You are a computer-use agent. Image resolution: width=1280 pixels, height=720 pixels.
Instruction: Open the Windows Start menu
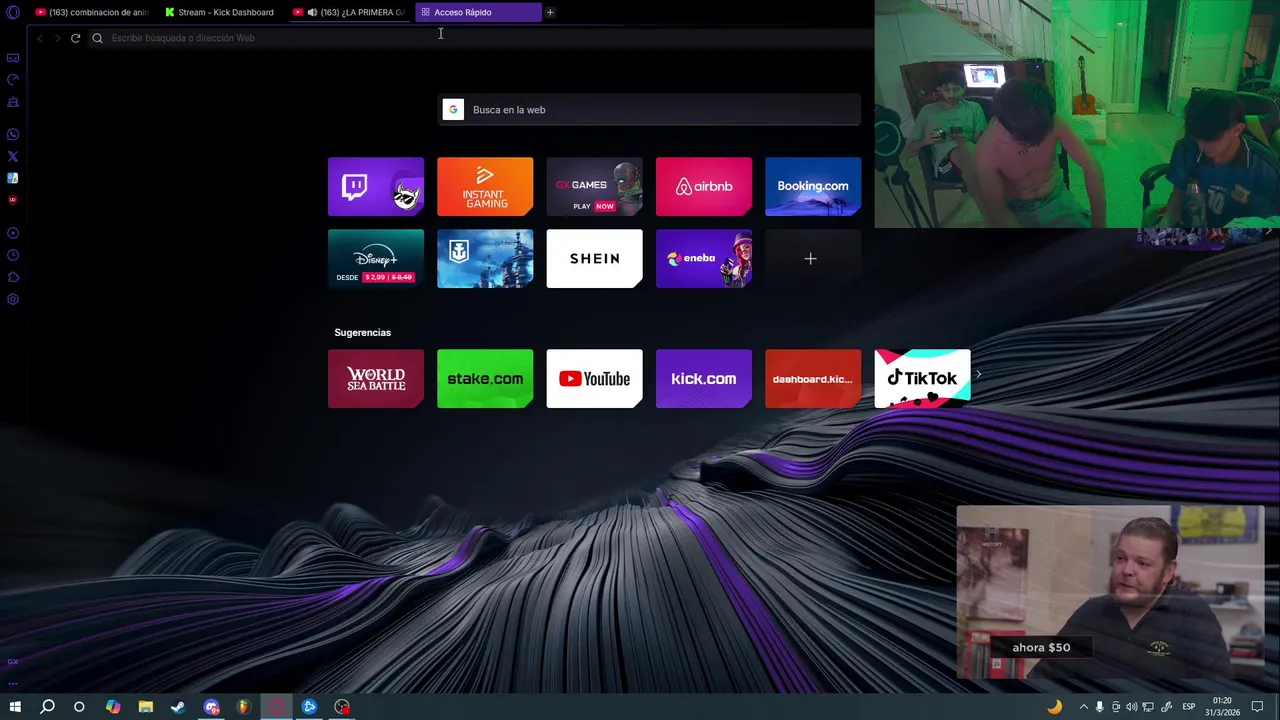tap(15, 707)
